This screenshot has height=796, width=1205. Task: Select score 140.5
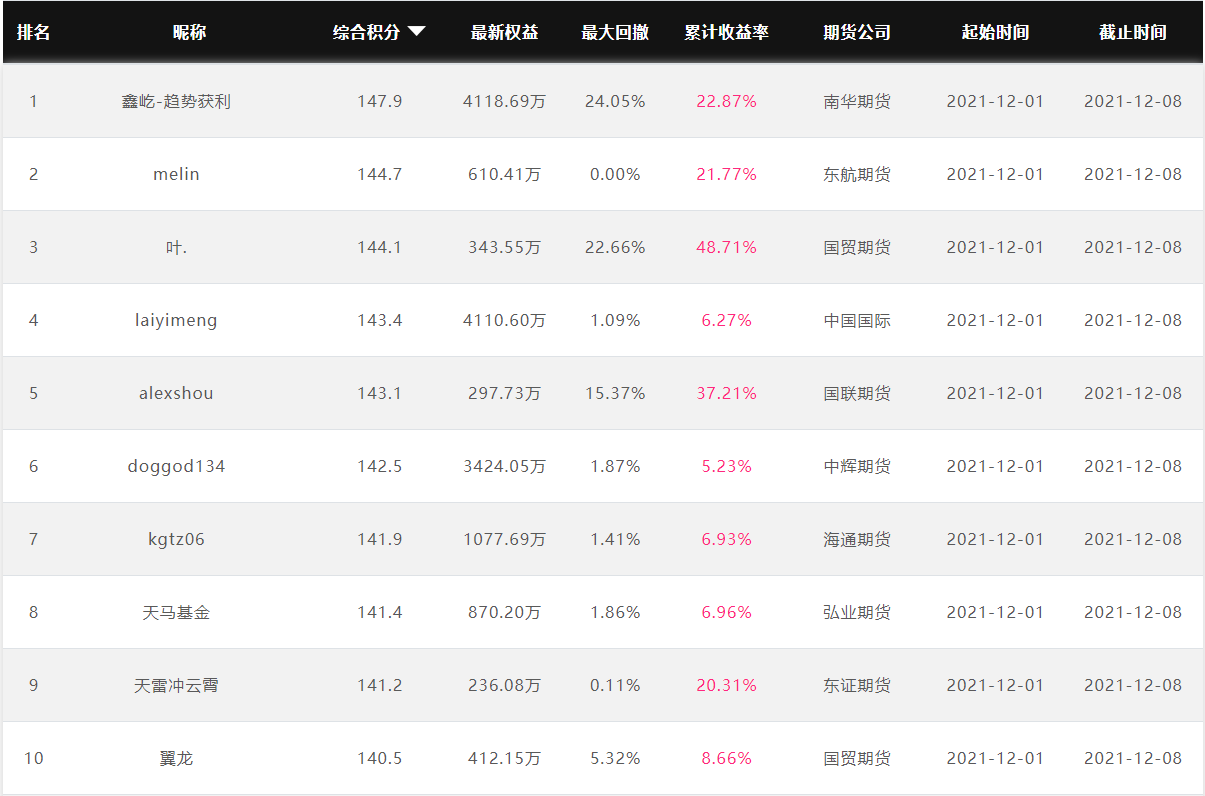click(380, 758)
